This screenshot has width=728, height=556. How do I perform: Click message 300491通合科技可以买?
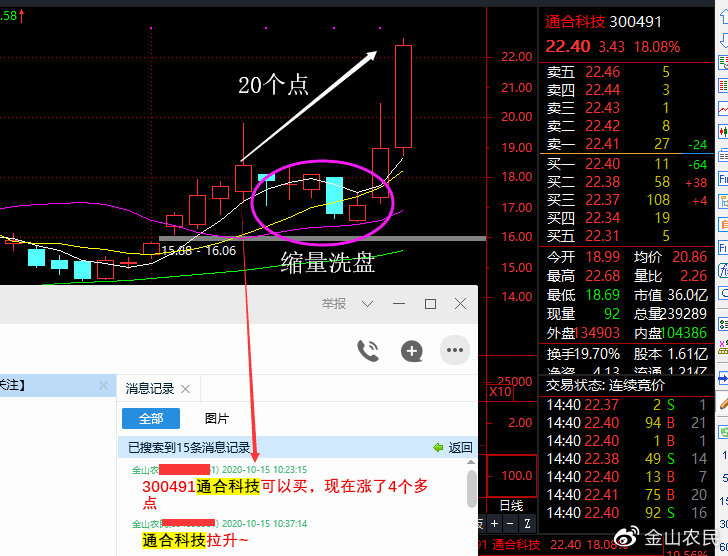tap(285, 494)
